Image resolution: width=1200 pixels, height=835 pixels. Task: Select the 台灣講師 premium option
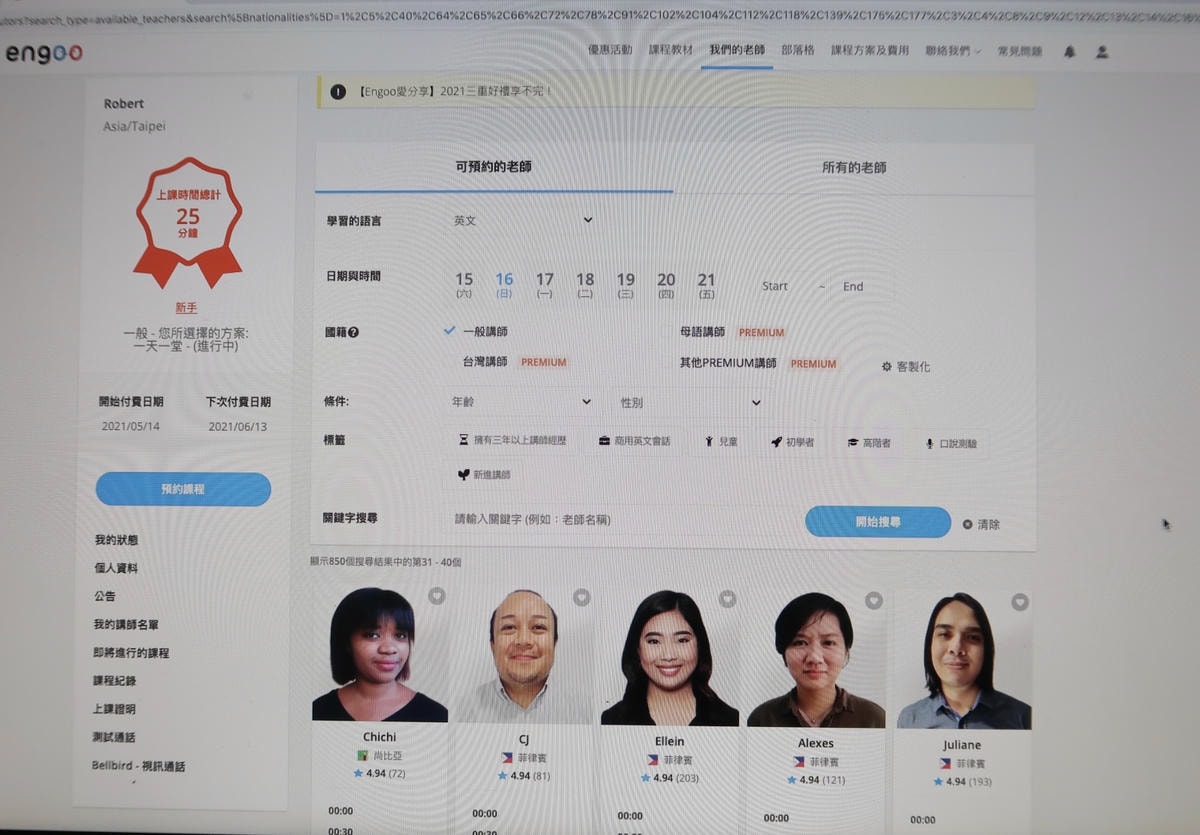484,362
